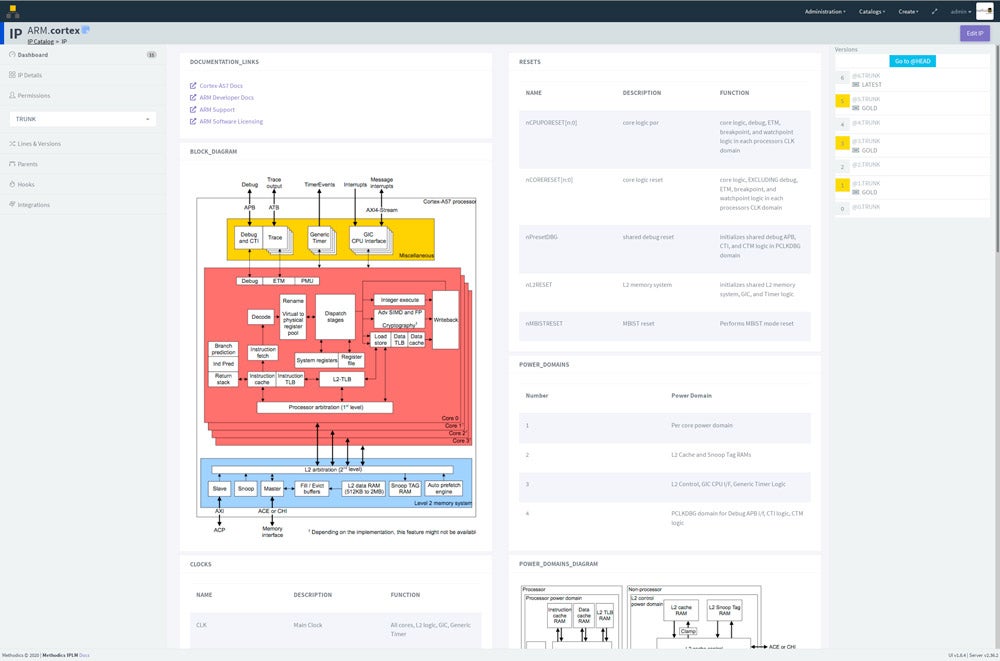This screenshot has height=661, width=1000.
Task: Select version @4.TRUNK
Action: [865, 123]
